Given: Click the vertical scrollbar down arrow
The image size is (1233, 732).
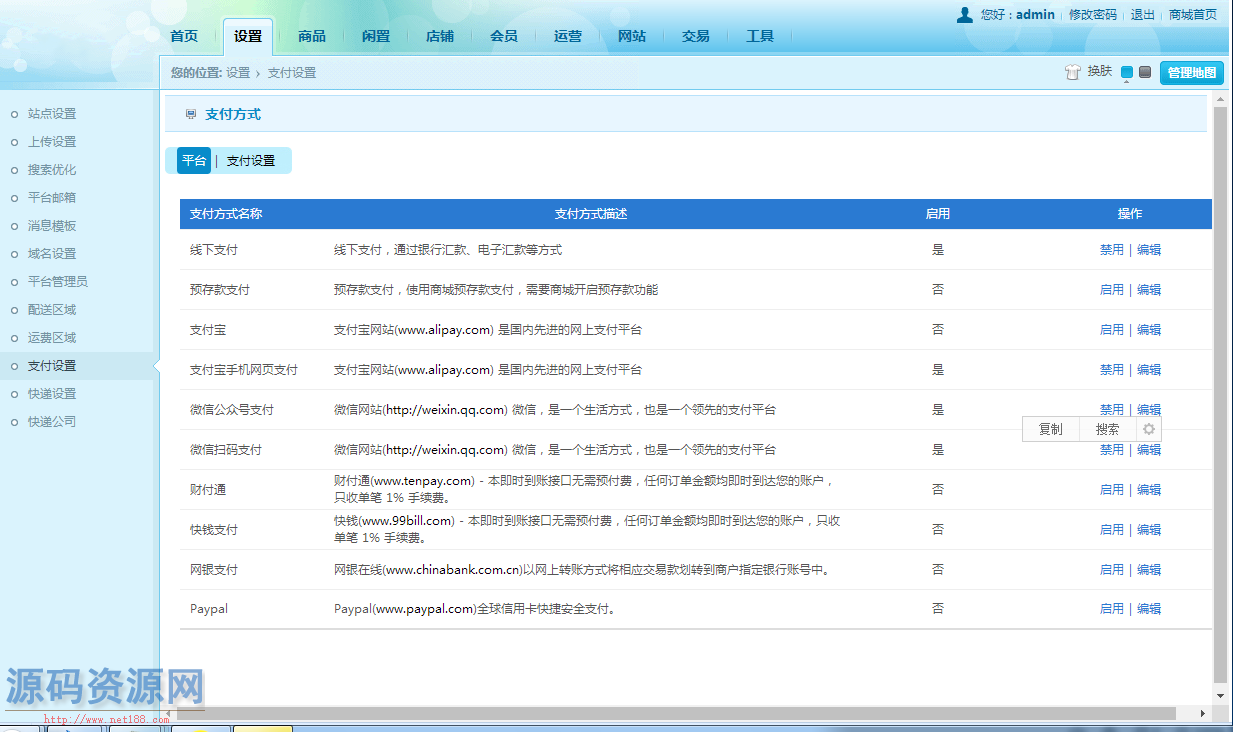Looking at the screenshot, I should tap(1220, 696).
